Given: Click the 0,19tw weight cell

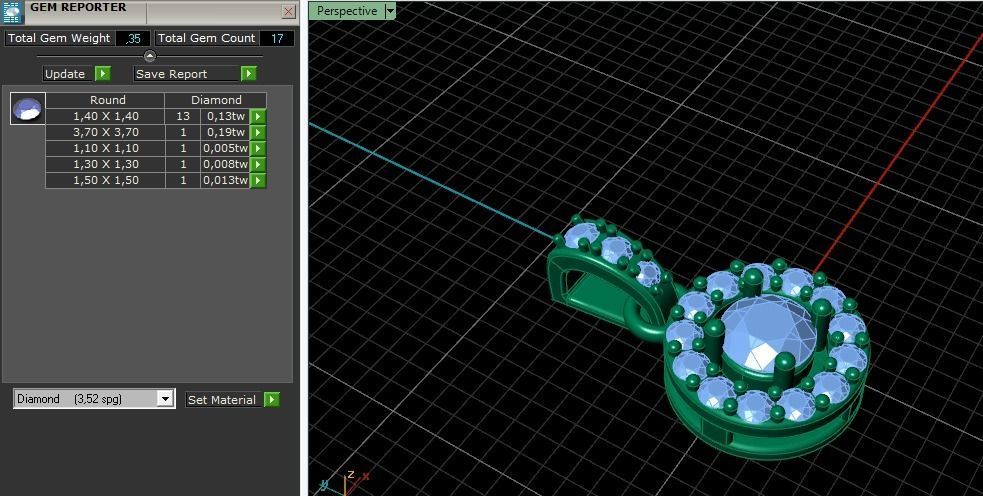Looking at the screenshot, I should [225, 132].
